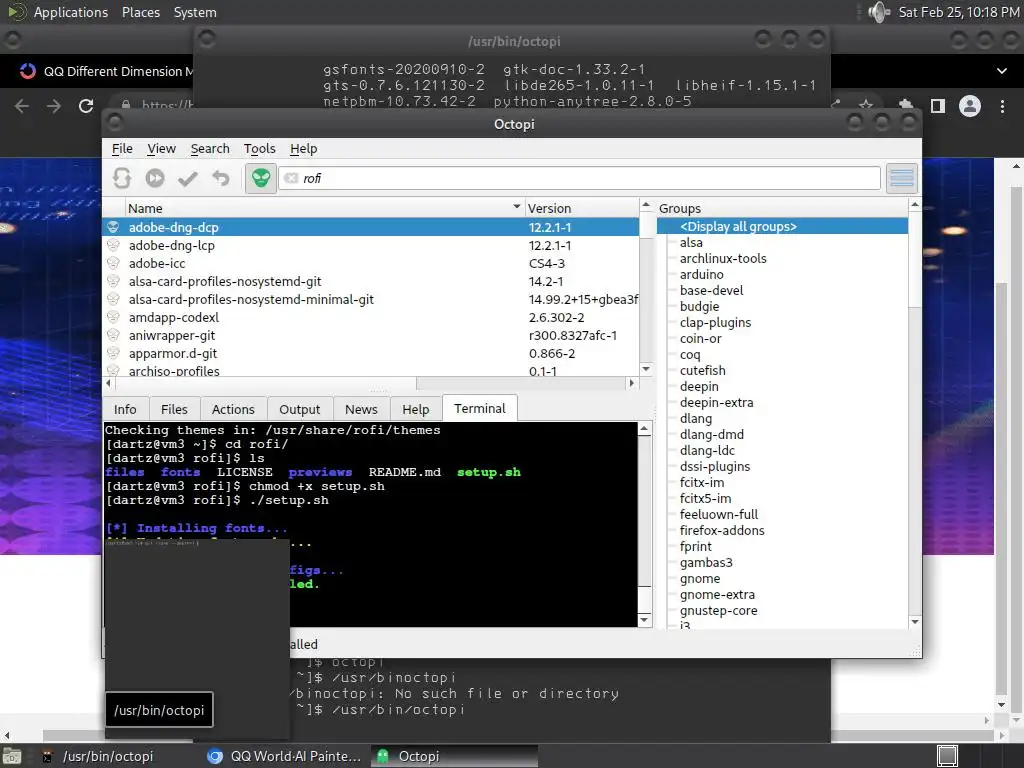Select the gnome-extra group

[717, 594]
